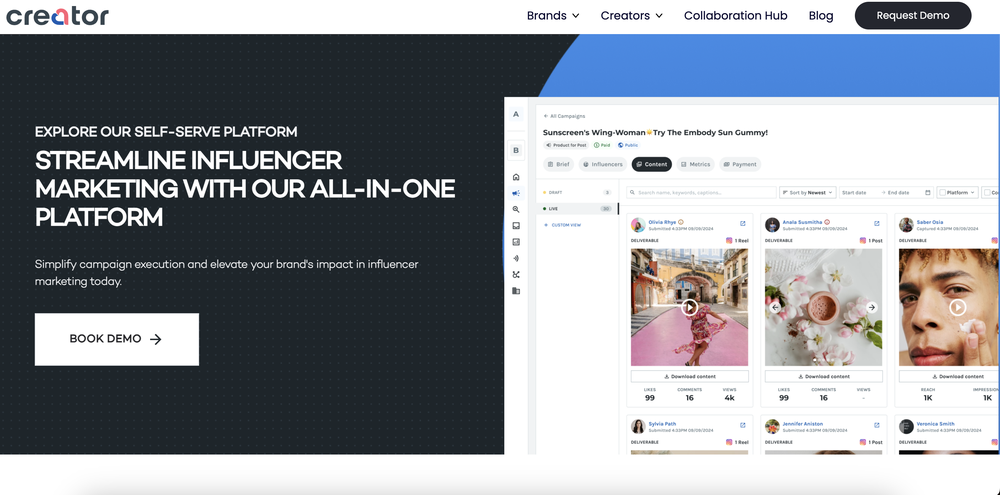Open Sylvia Path's post external link icon
This screenshot has height=495, width=1000.
[x=742, y=425]
